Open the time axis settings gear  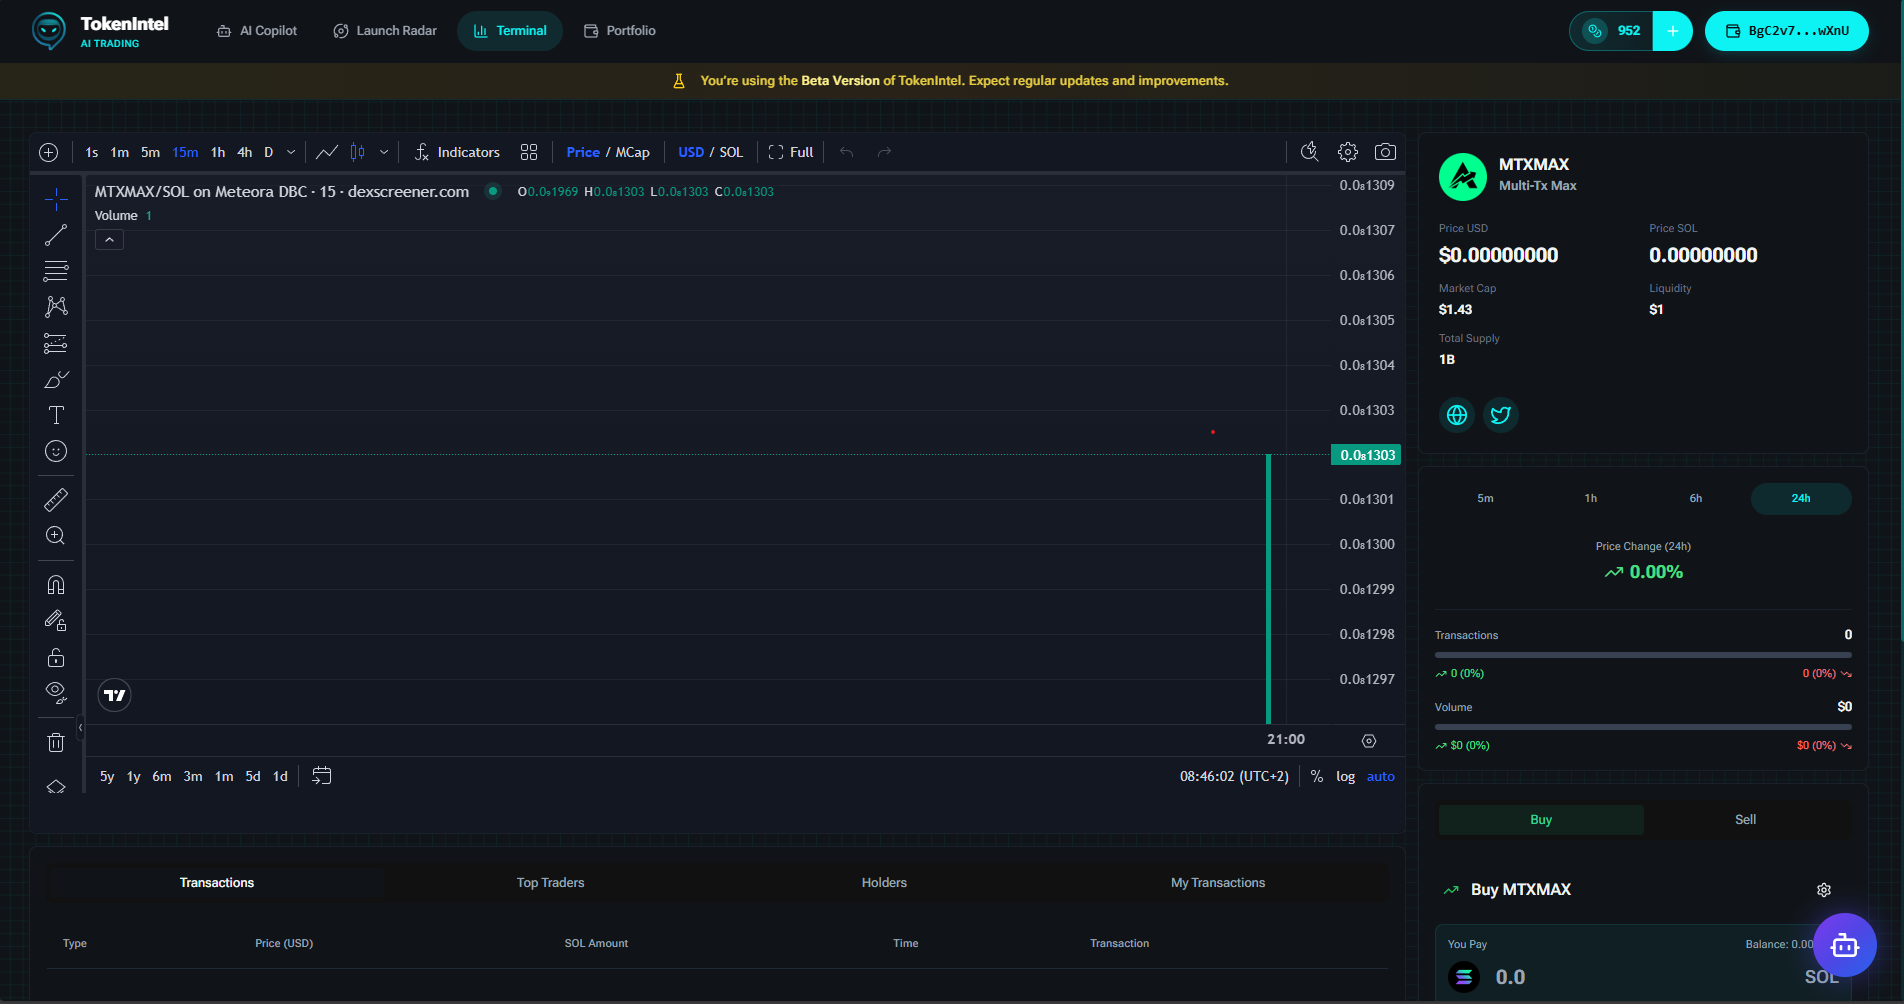(1369, 741)
